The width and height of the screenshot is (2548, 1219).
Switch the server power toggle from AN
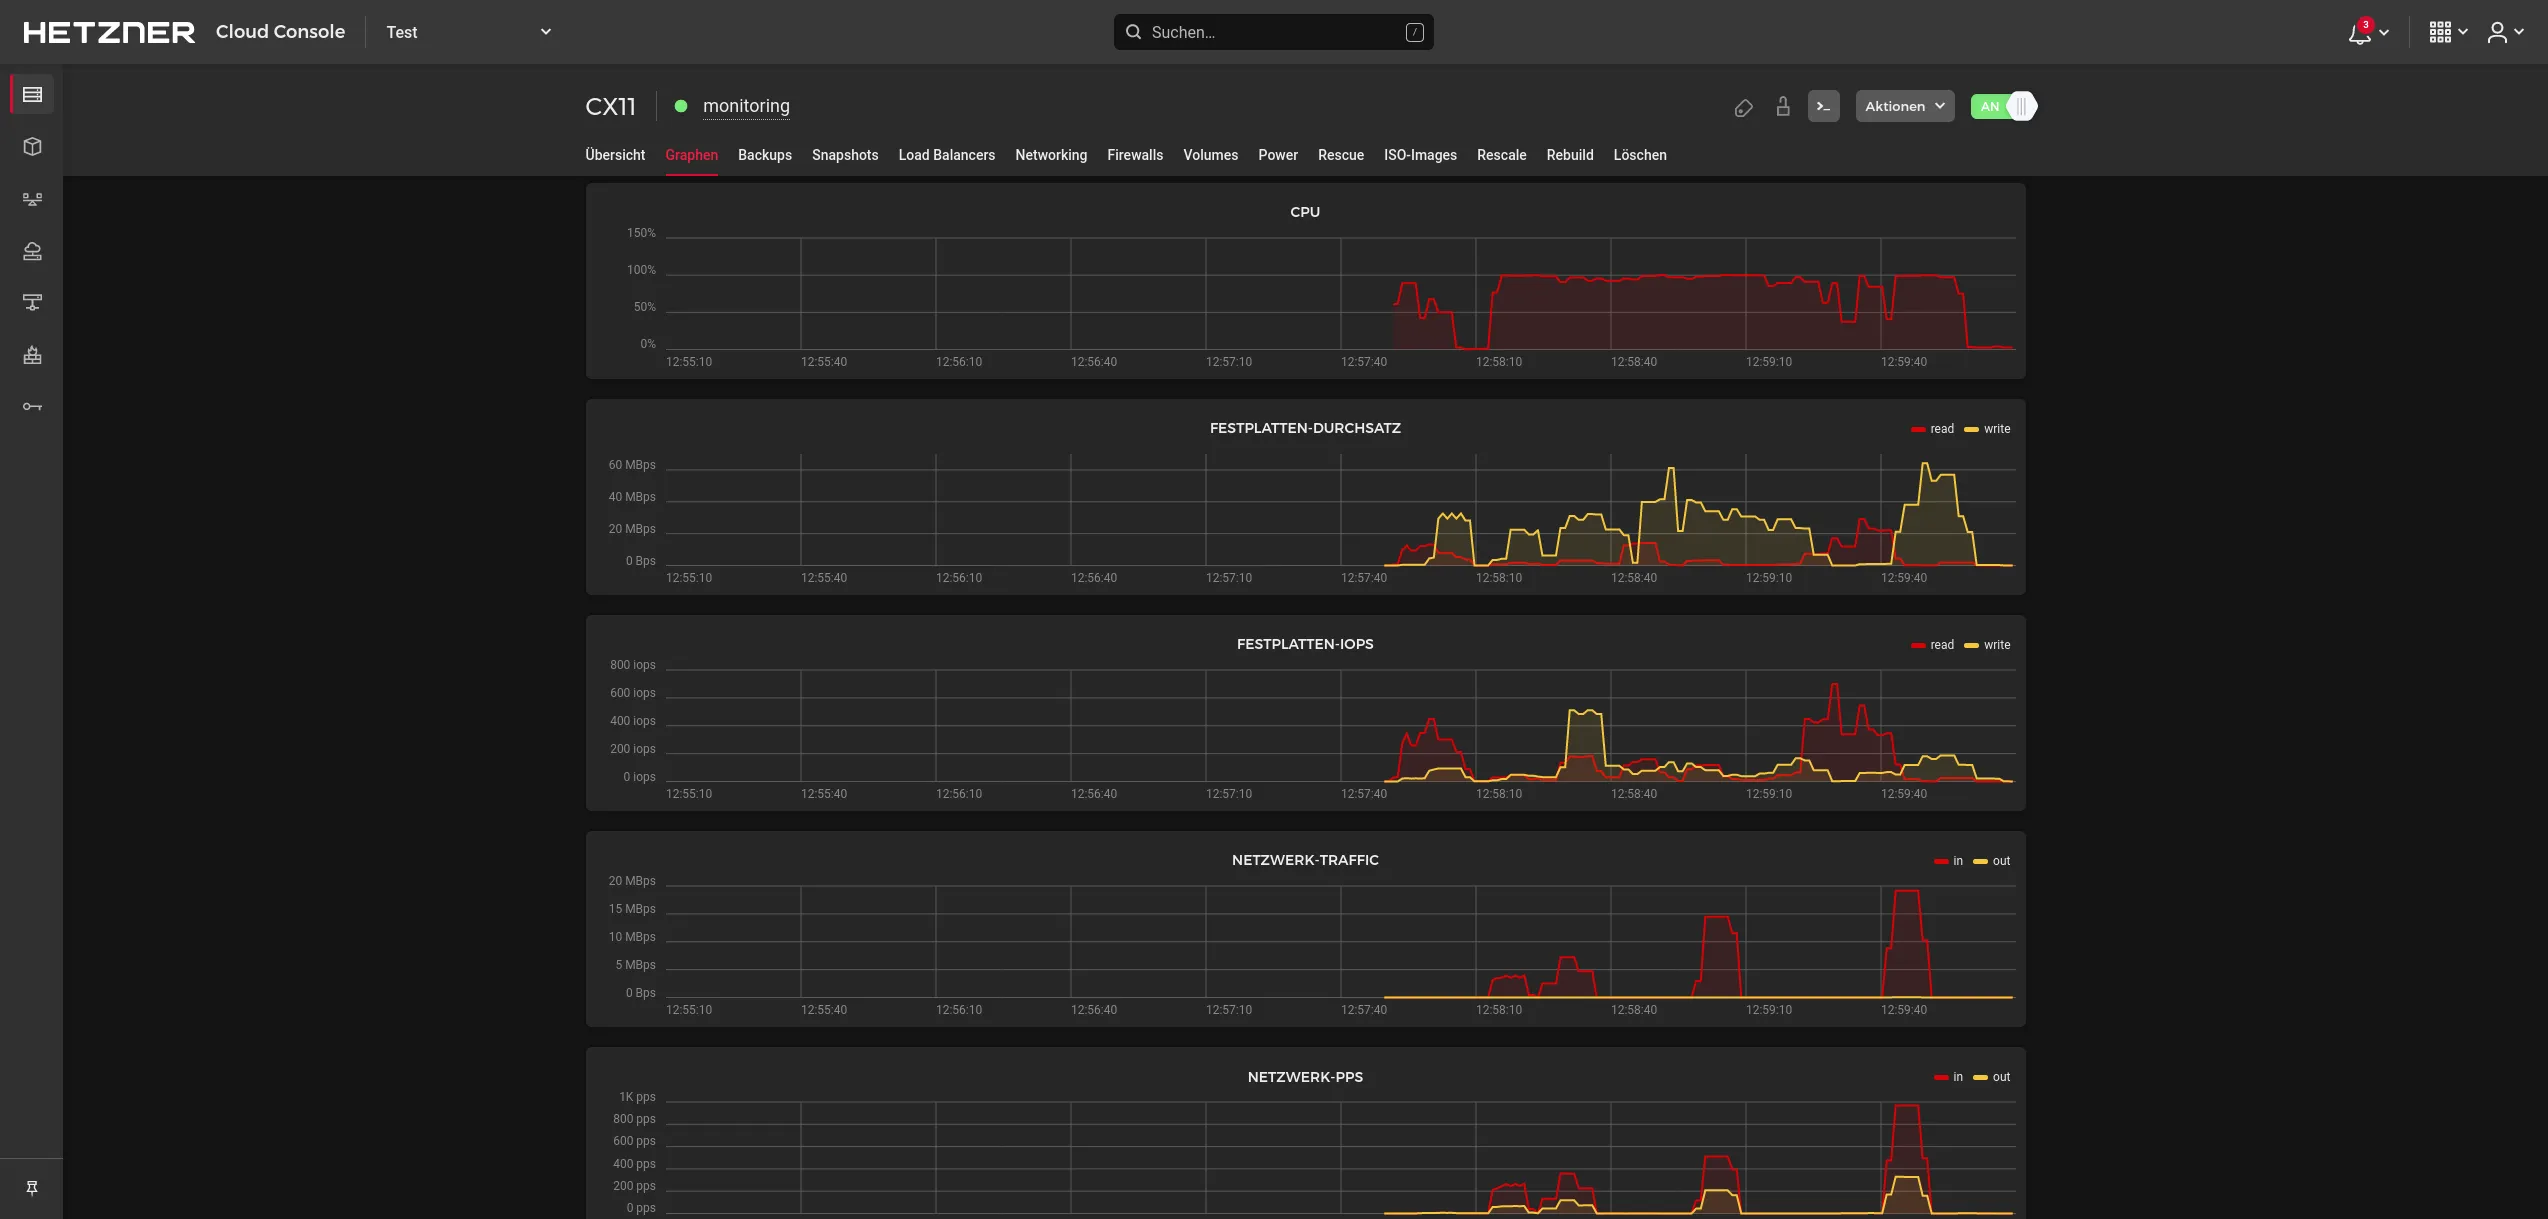point(2002,105)
